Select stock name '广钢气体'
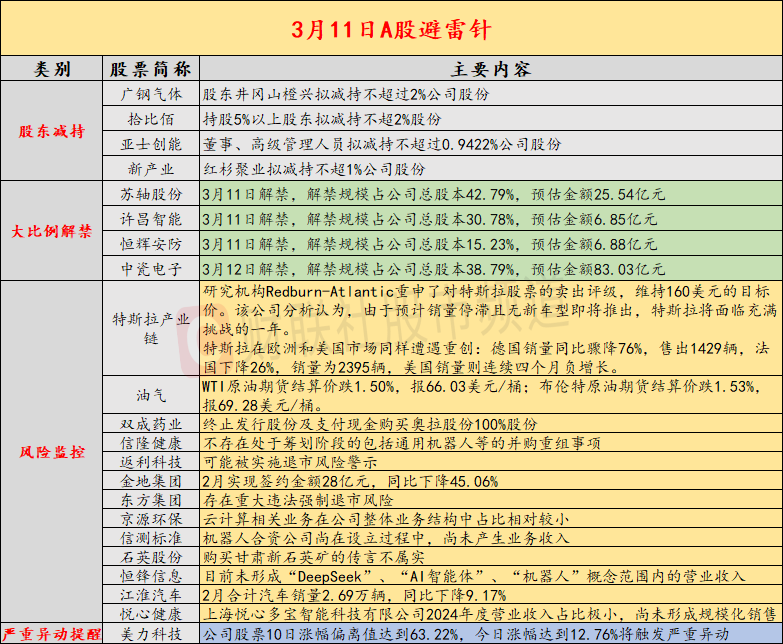 click(151, 94)
